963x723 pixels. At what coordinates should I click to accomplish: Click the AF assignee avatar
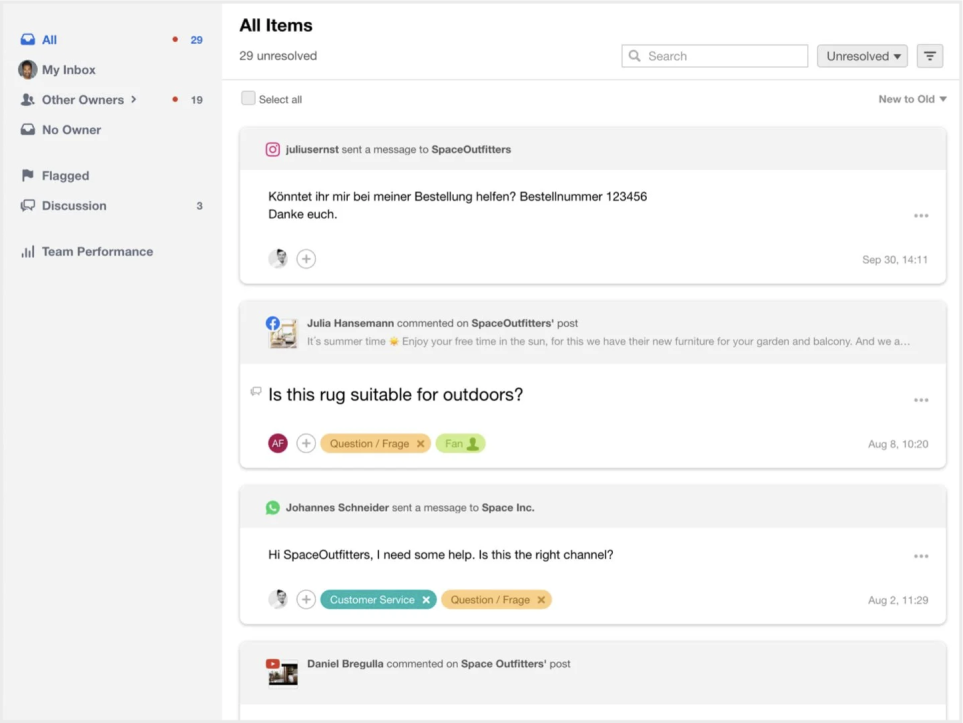coord(278,443)
